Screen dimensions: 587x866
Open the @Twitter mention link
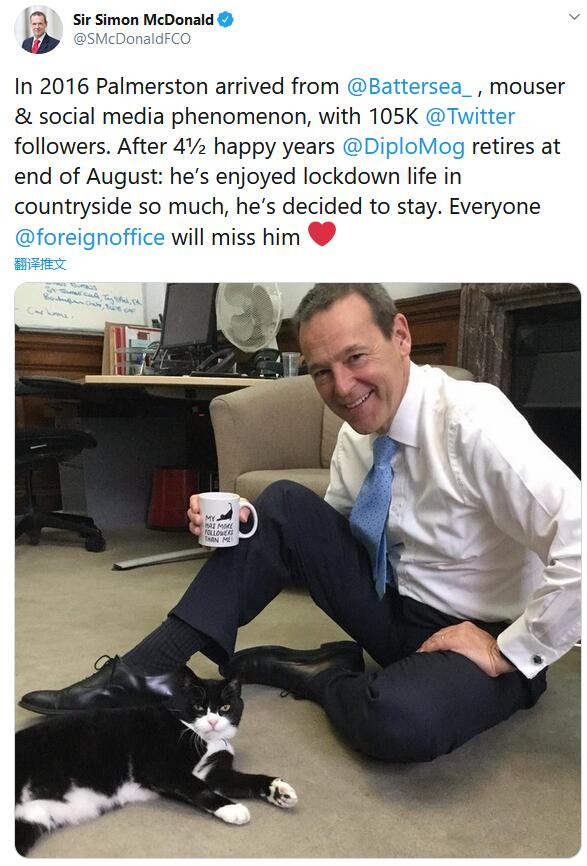click(x=470, y=117)
